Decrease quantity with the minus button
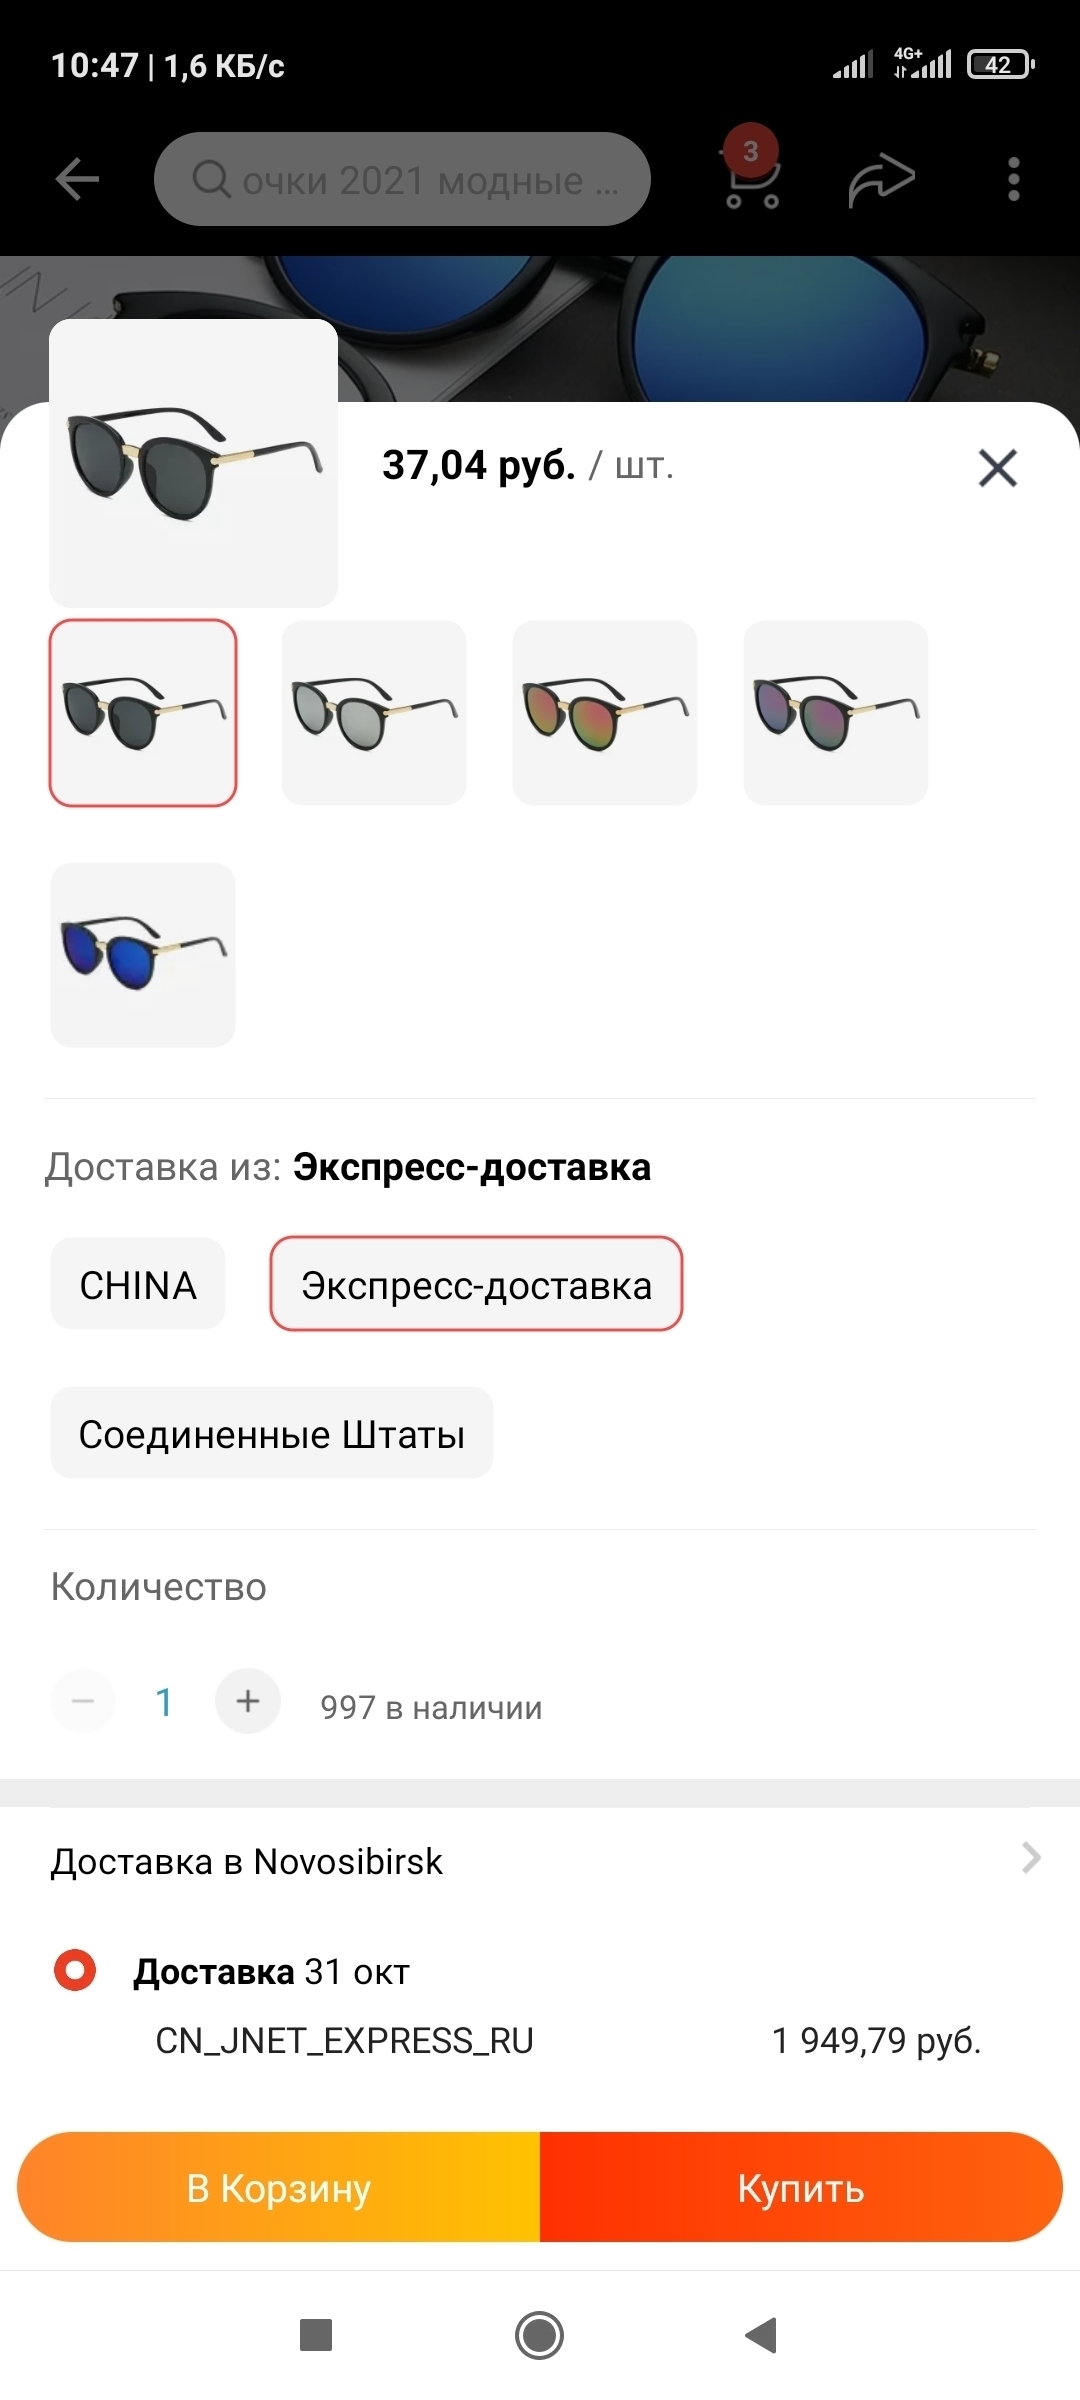This screenshot has height=2400, width=1080. 83,1701
